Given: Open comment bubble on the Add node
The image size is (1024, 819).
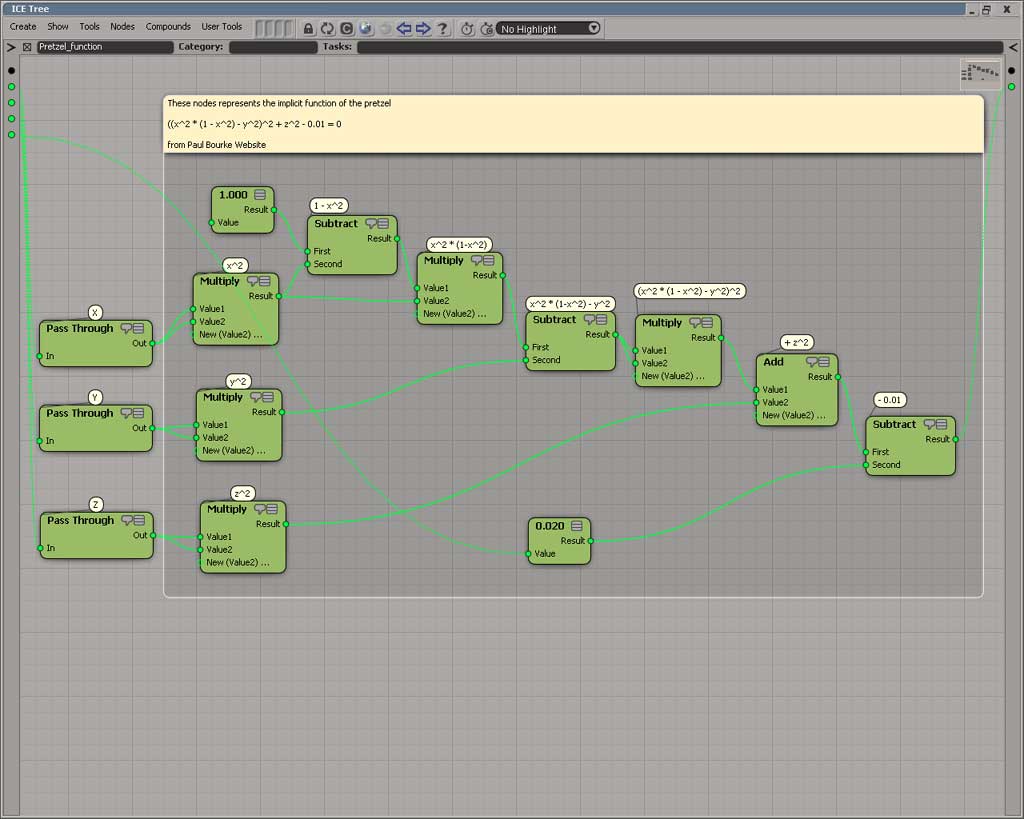Looking at the screenshot, I should click(812, 362).
